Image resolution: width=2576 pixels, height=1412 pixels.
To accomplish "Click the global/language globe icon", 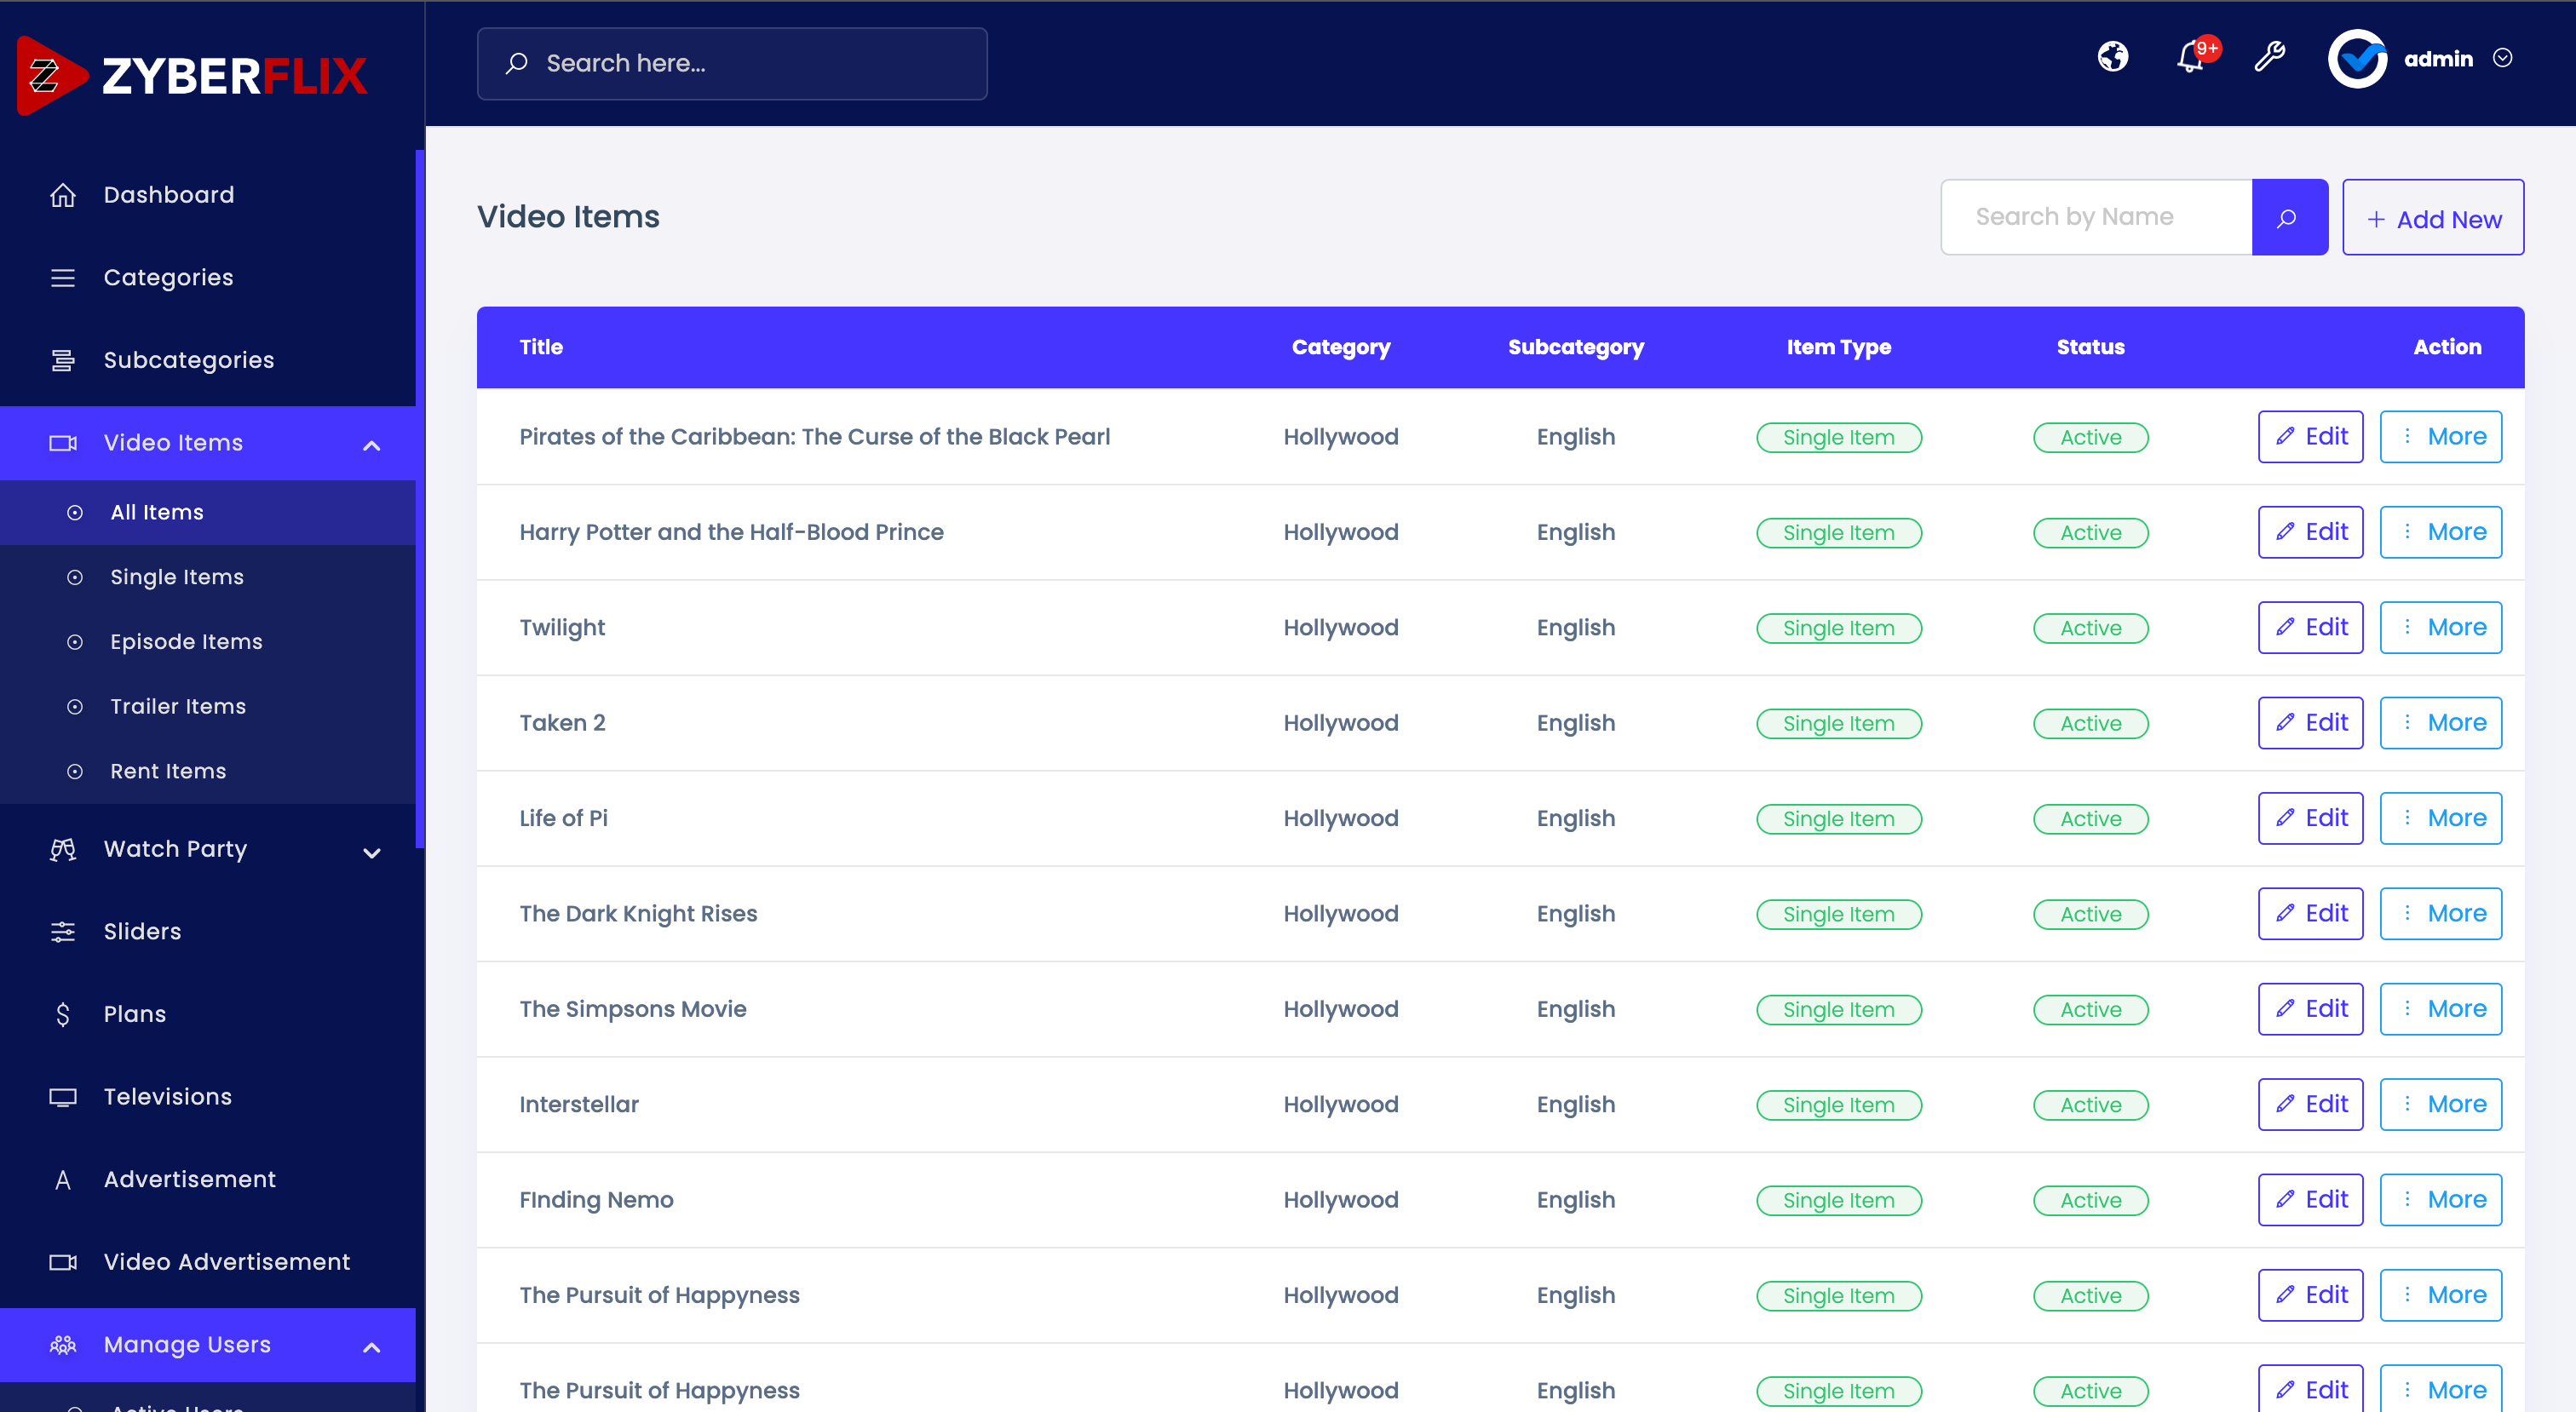I will click(x=2115, y=59).
